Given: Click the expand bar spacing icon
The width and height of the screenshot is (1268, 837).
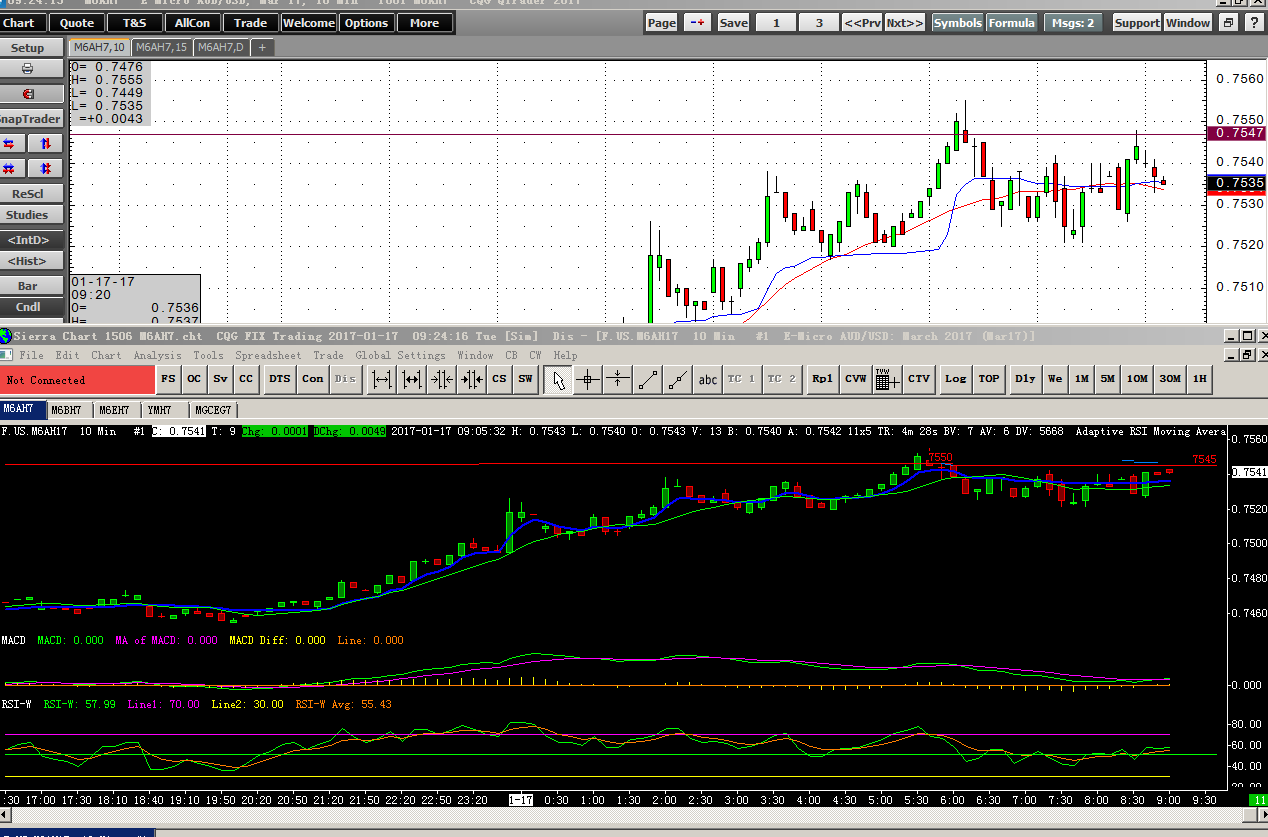Looking at the screenshot, I should (381, 379).
